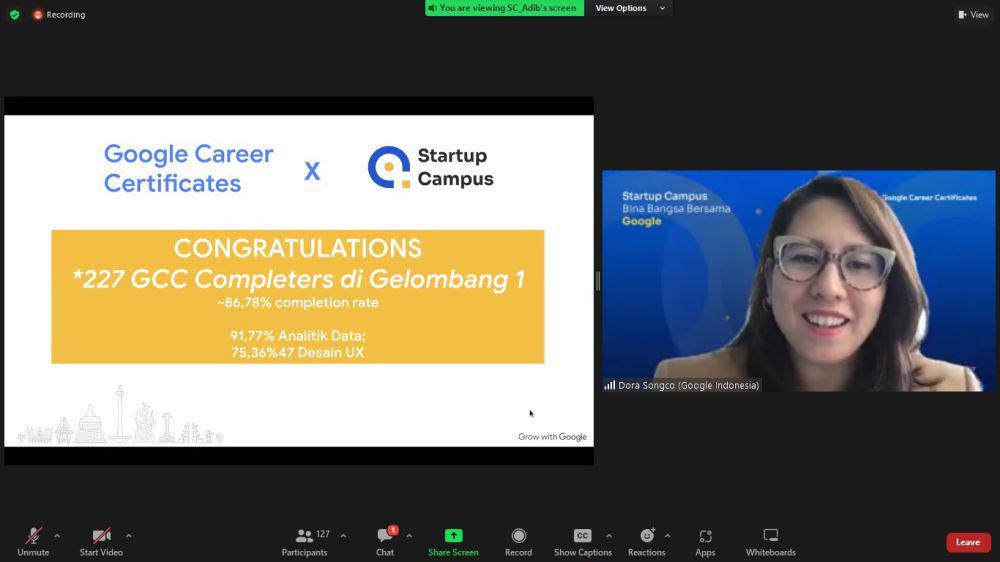This screenshot has width=1000, height=562.
Task: Open Zoom Apps
Action: (705, 542)
